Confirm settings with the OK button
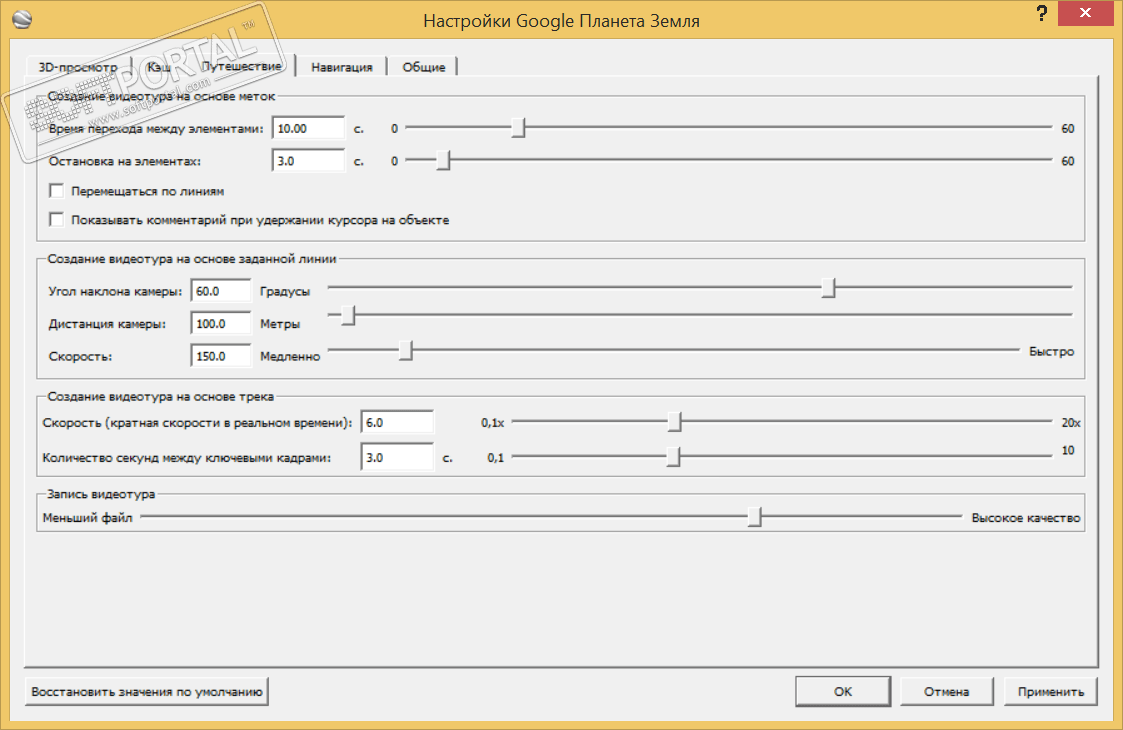 [843, 691]
